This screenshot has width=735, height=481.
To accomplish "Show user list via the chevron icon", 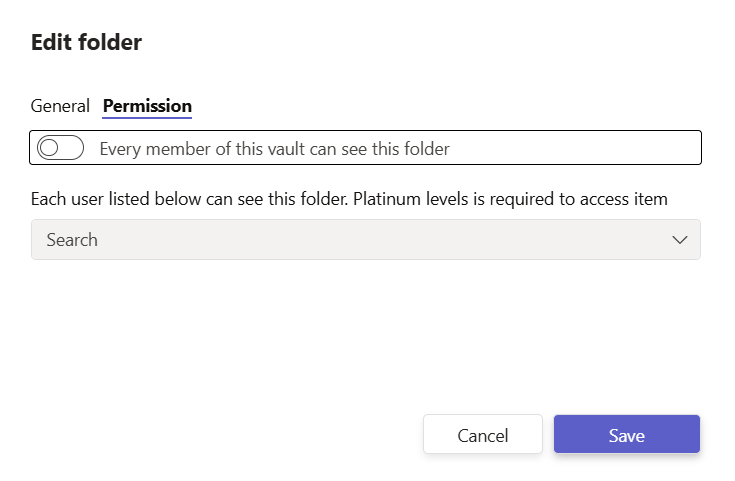I will click(x=680, y=240).
